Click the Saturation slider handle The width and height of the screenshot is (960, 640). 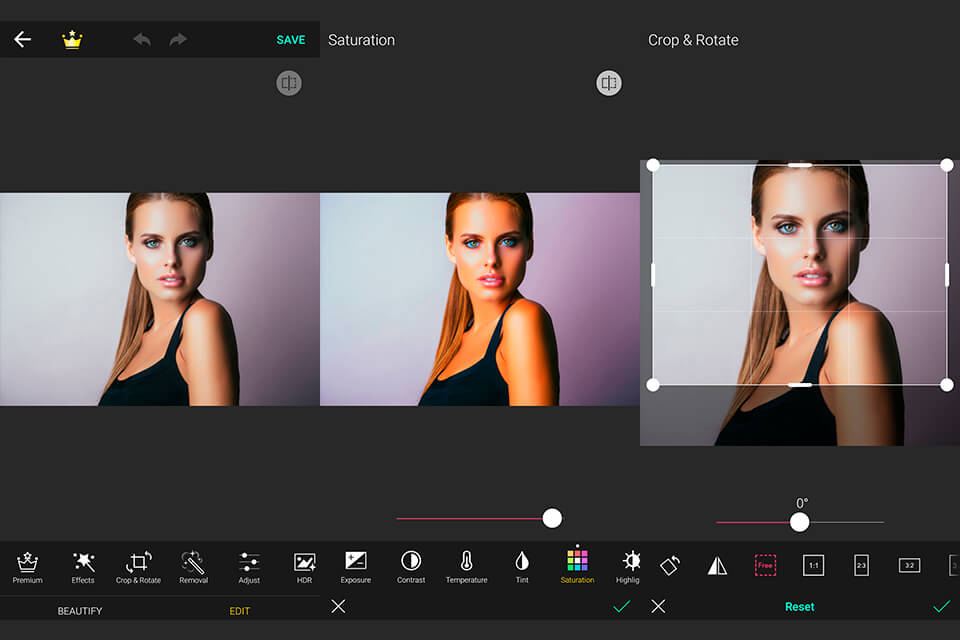coord(552,518)
